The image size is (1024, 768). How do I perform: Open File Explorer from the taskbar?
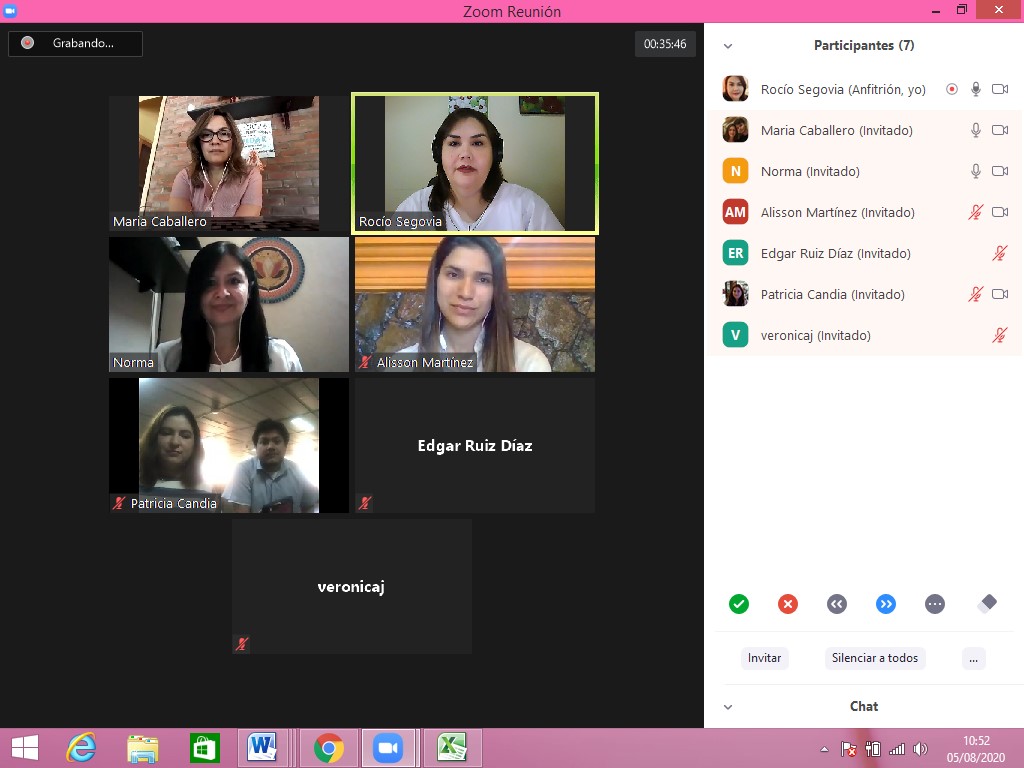[x=143, y=748]
